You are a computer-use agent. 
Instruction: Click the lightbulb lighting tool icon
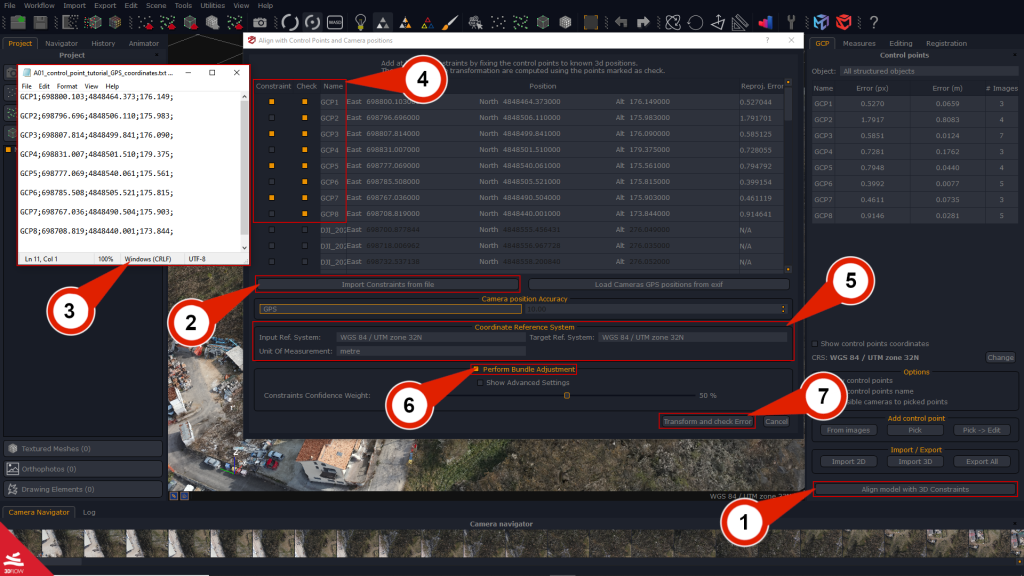(359, 21)
